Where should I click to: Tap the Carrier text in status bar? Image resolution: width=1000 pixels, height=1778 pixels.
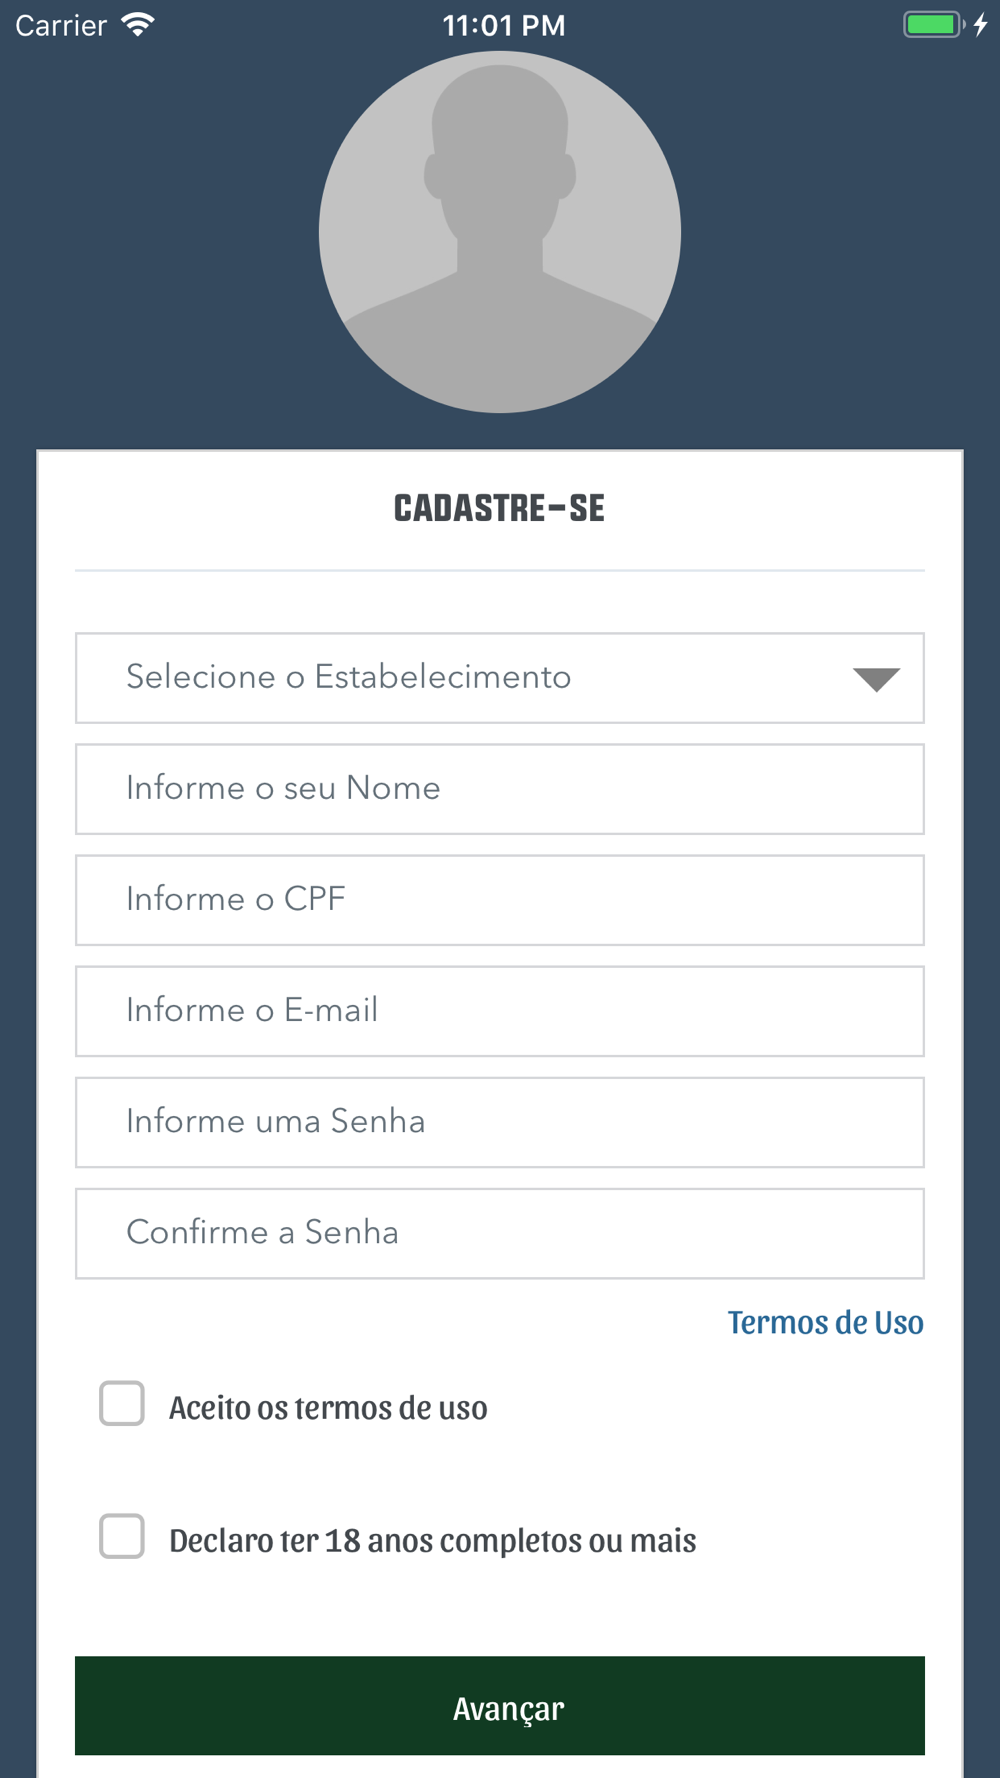(61, 25)
